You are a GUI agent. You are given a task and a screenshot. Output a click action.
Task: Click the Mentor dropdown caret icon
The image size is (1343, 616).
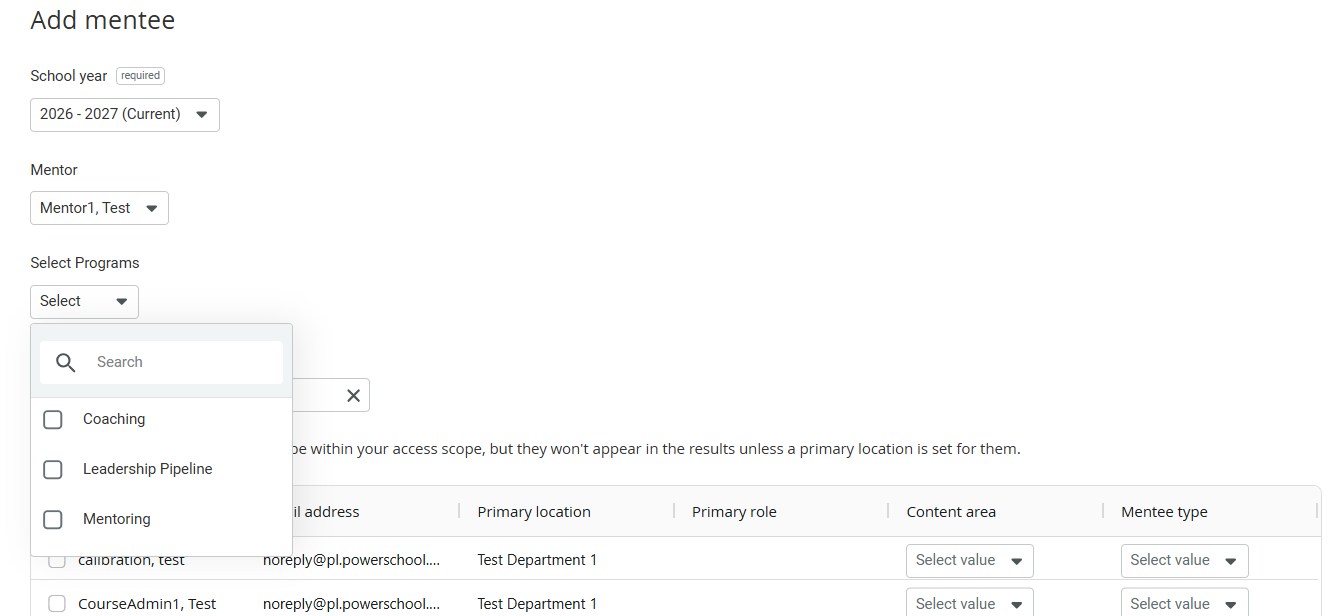(152, 209)
